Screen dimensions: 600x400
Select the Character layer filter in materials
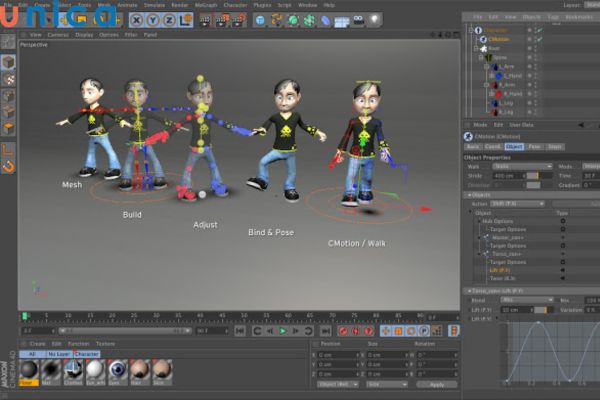coord(86,353)
